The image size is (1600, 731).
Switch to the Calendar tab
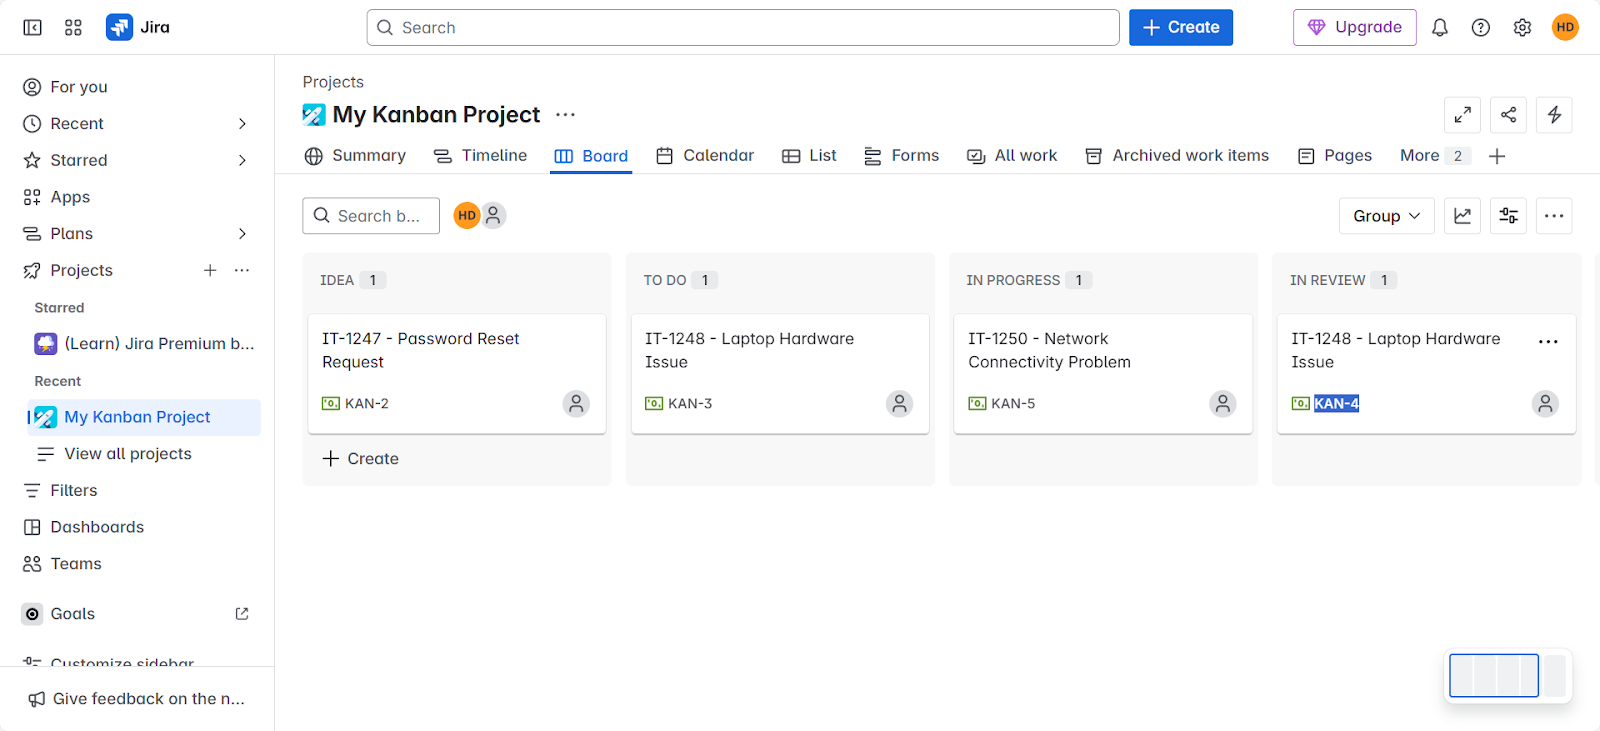(705, 156)
